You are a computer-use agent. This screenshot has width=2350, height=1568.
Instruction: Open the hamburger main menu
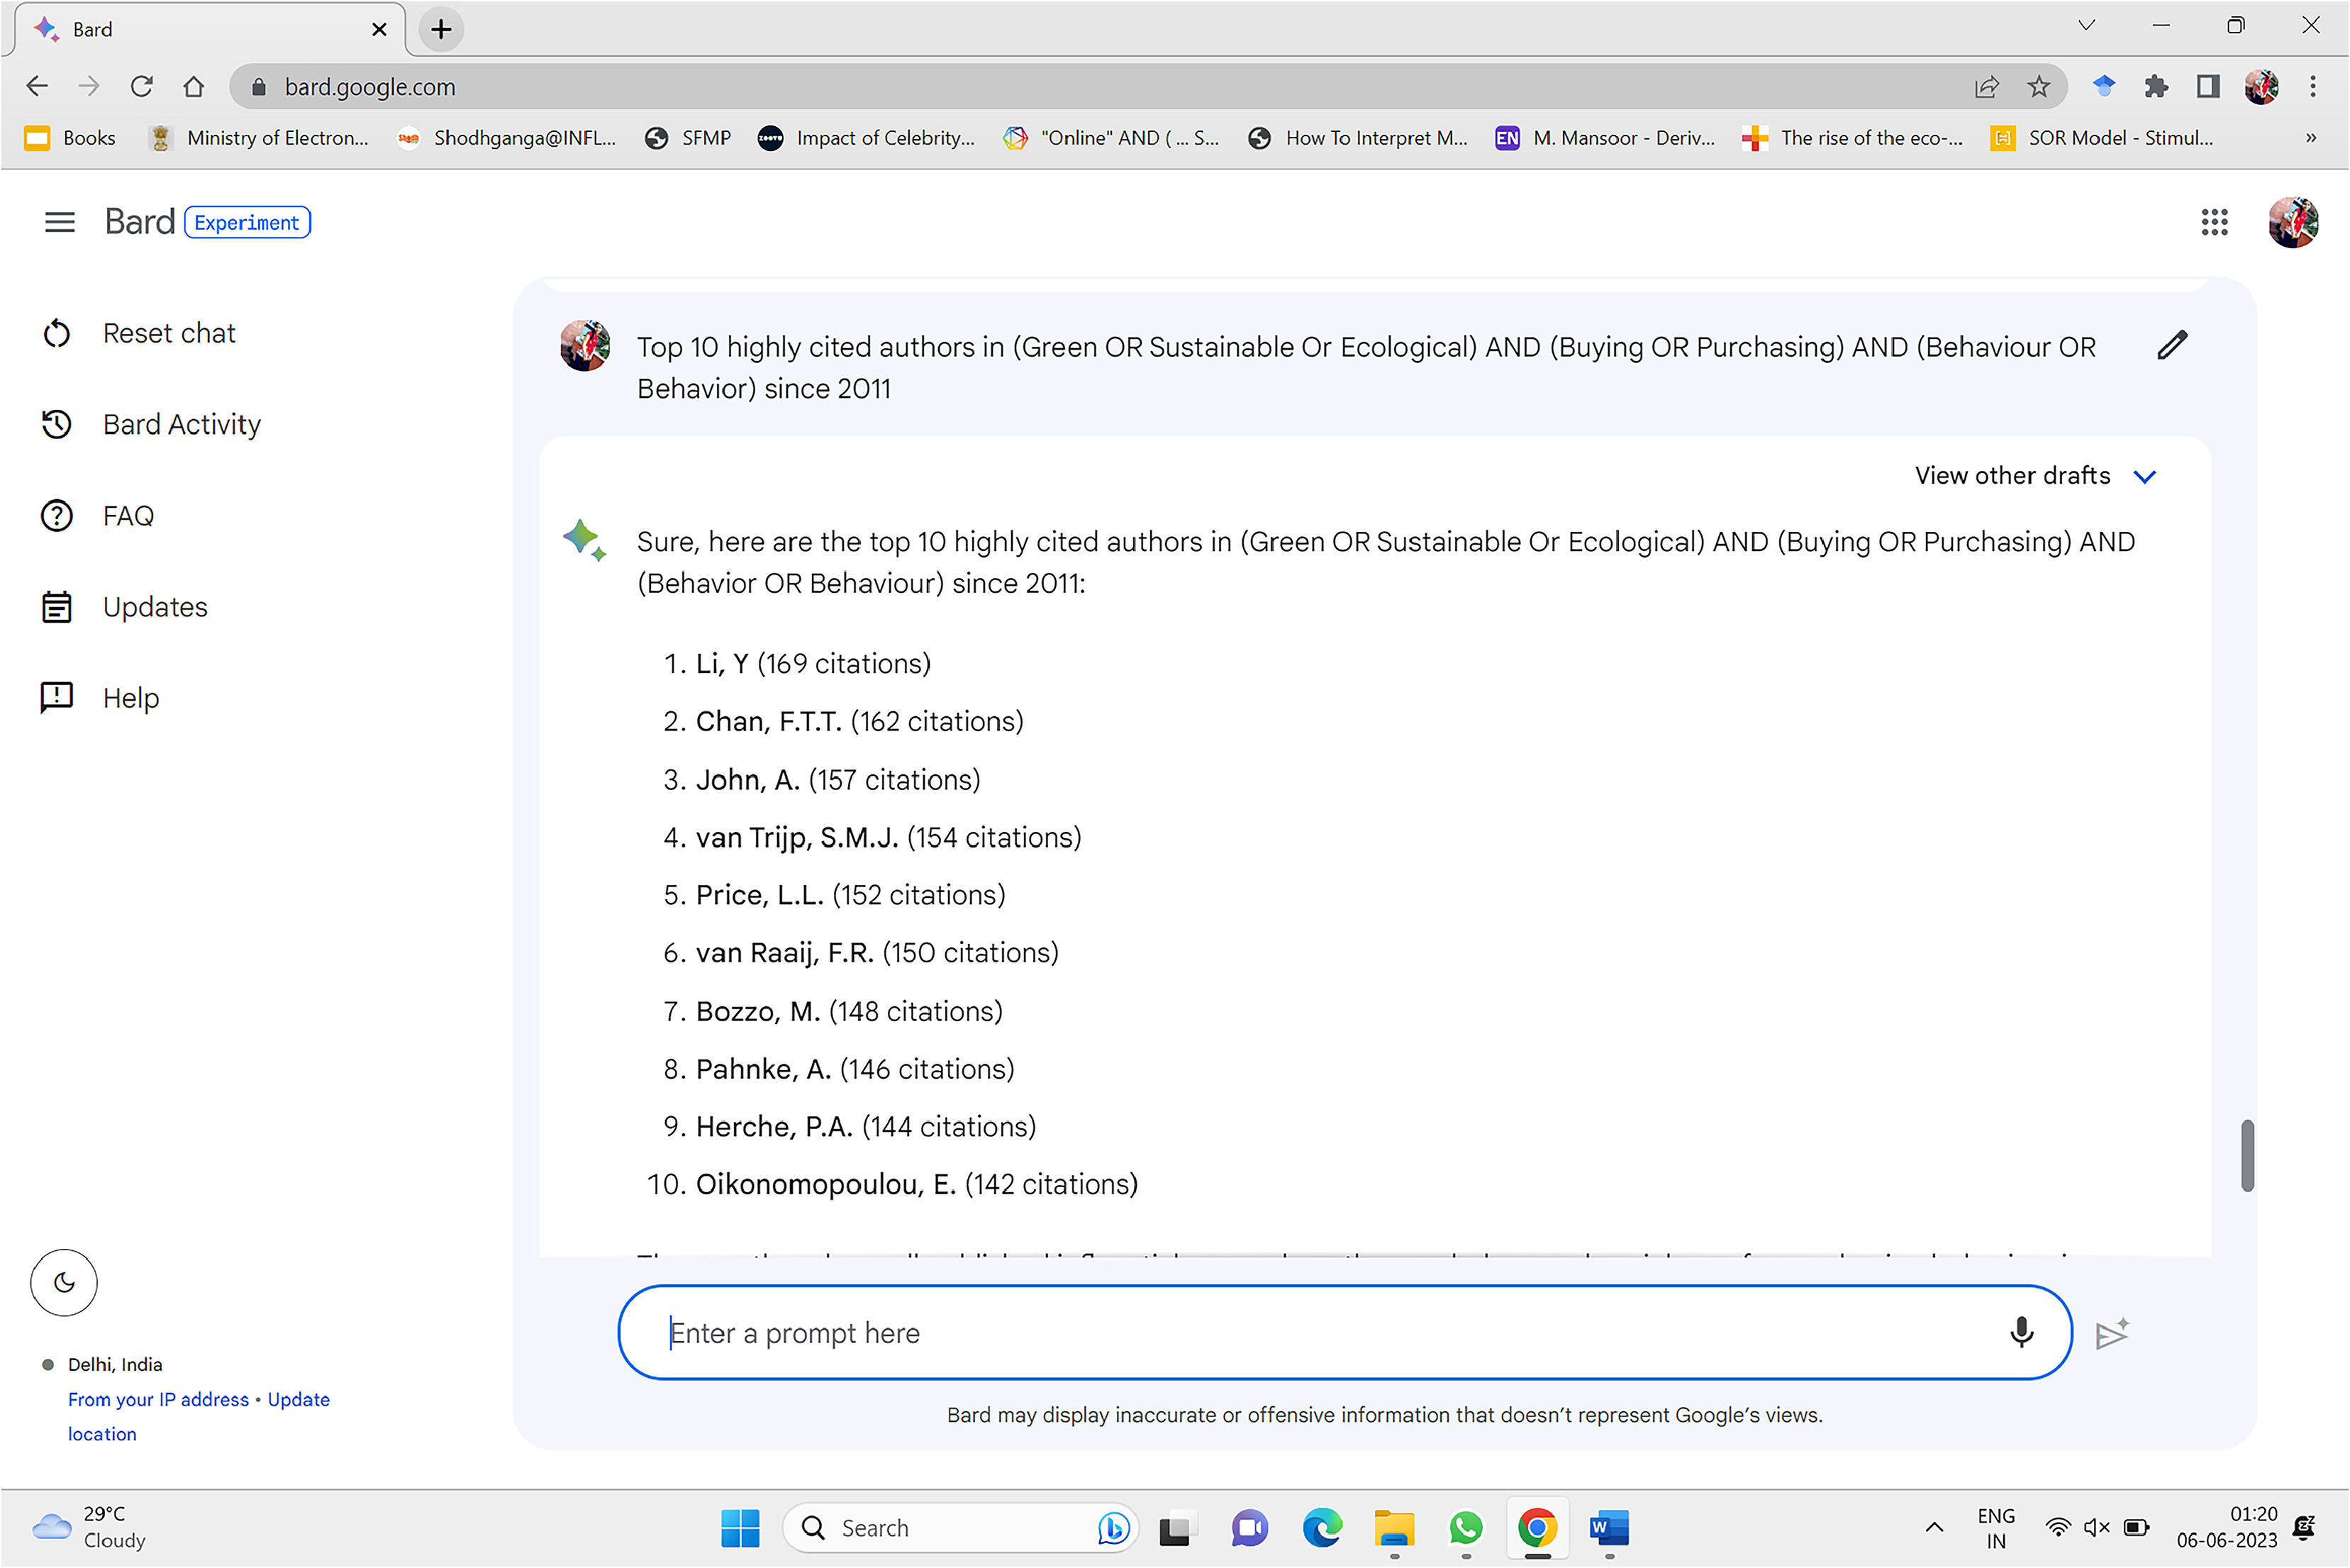tap(60, 222)
